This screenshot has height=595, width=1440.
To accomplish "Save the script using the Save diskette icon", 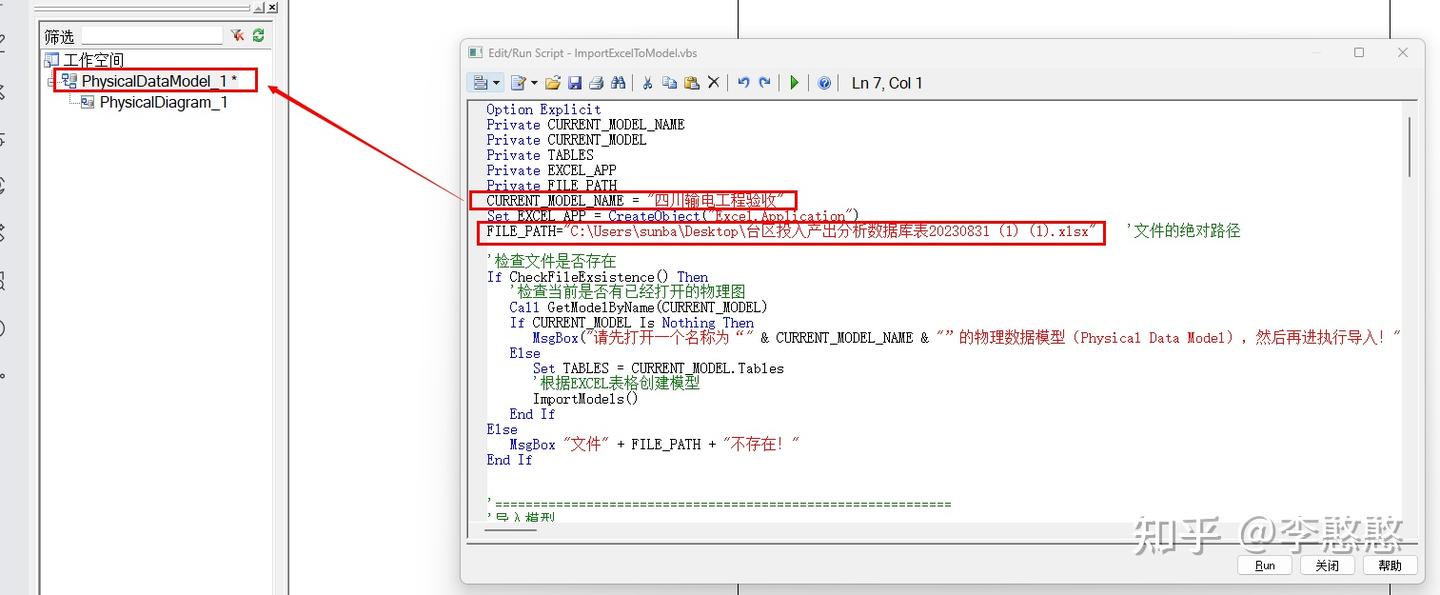I will pyautogui.click(x=574, y=82).
